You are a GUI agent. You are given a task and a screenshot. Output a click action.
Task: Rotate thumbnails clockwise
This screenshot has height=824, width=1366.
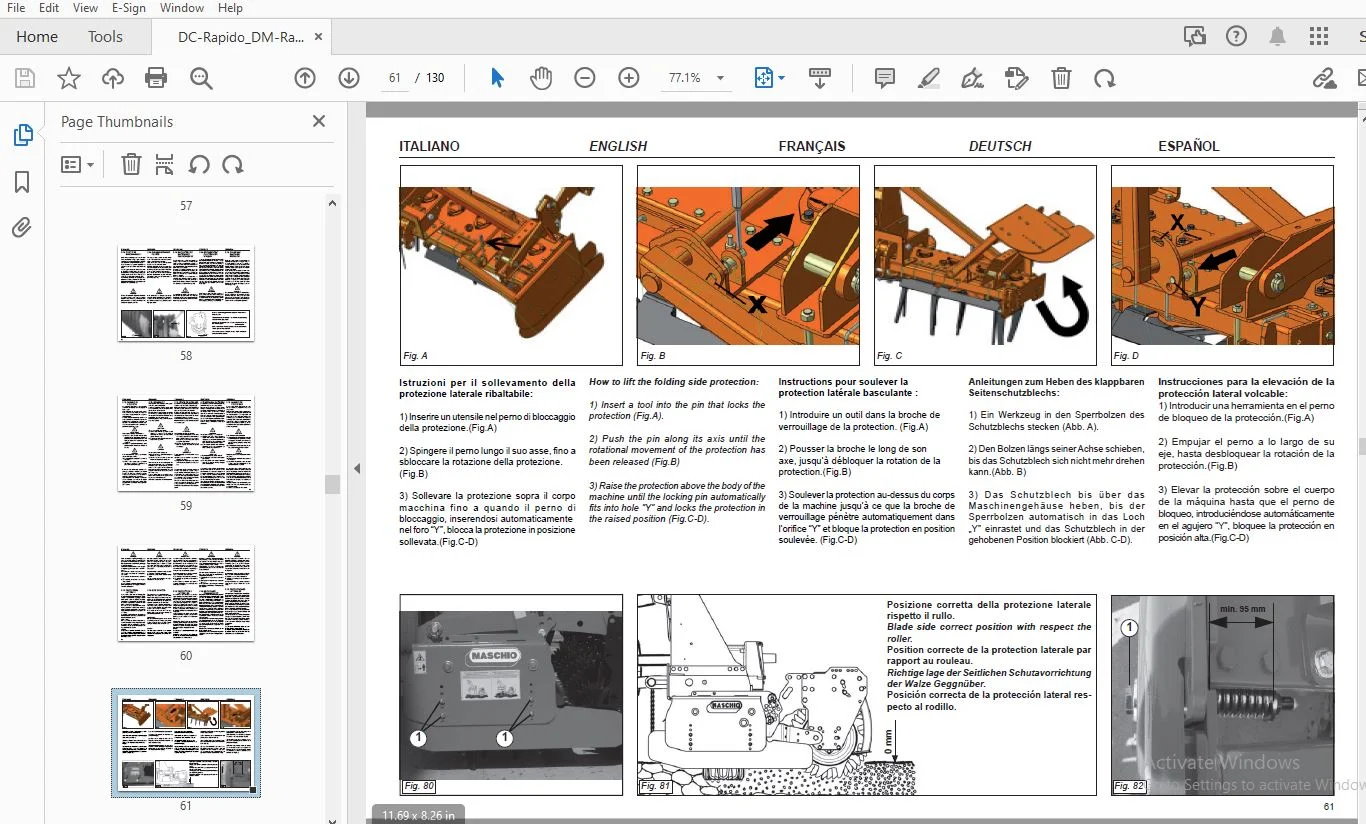[233, 164]
